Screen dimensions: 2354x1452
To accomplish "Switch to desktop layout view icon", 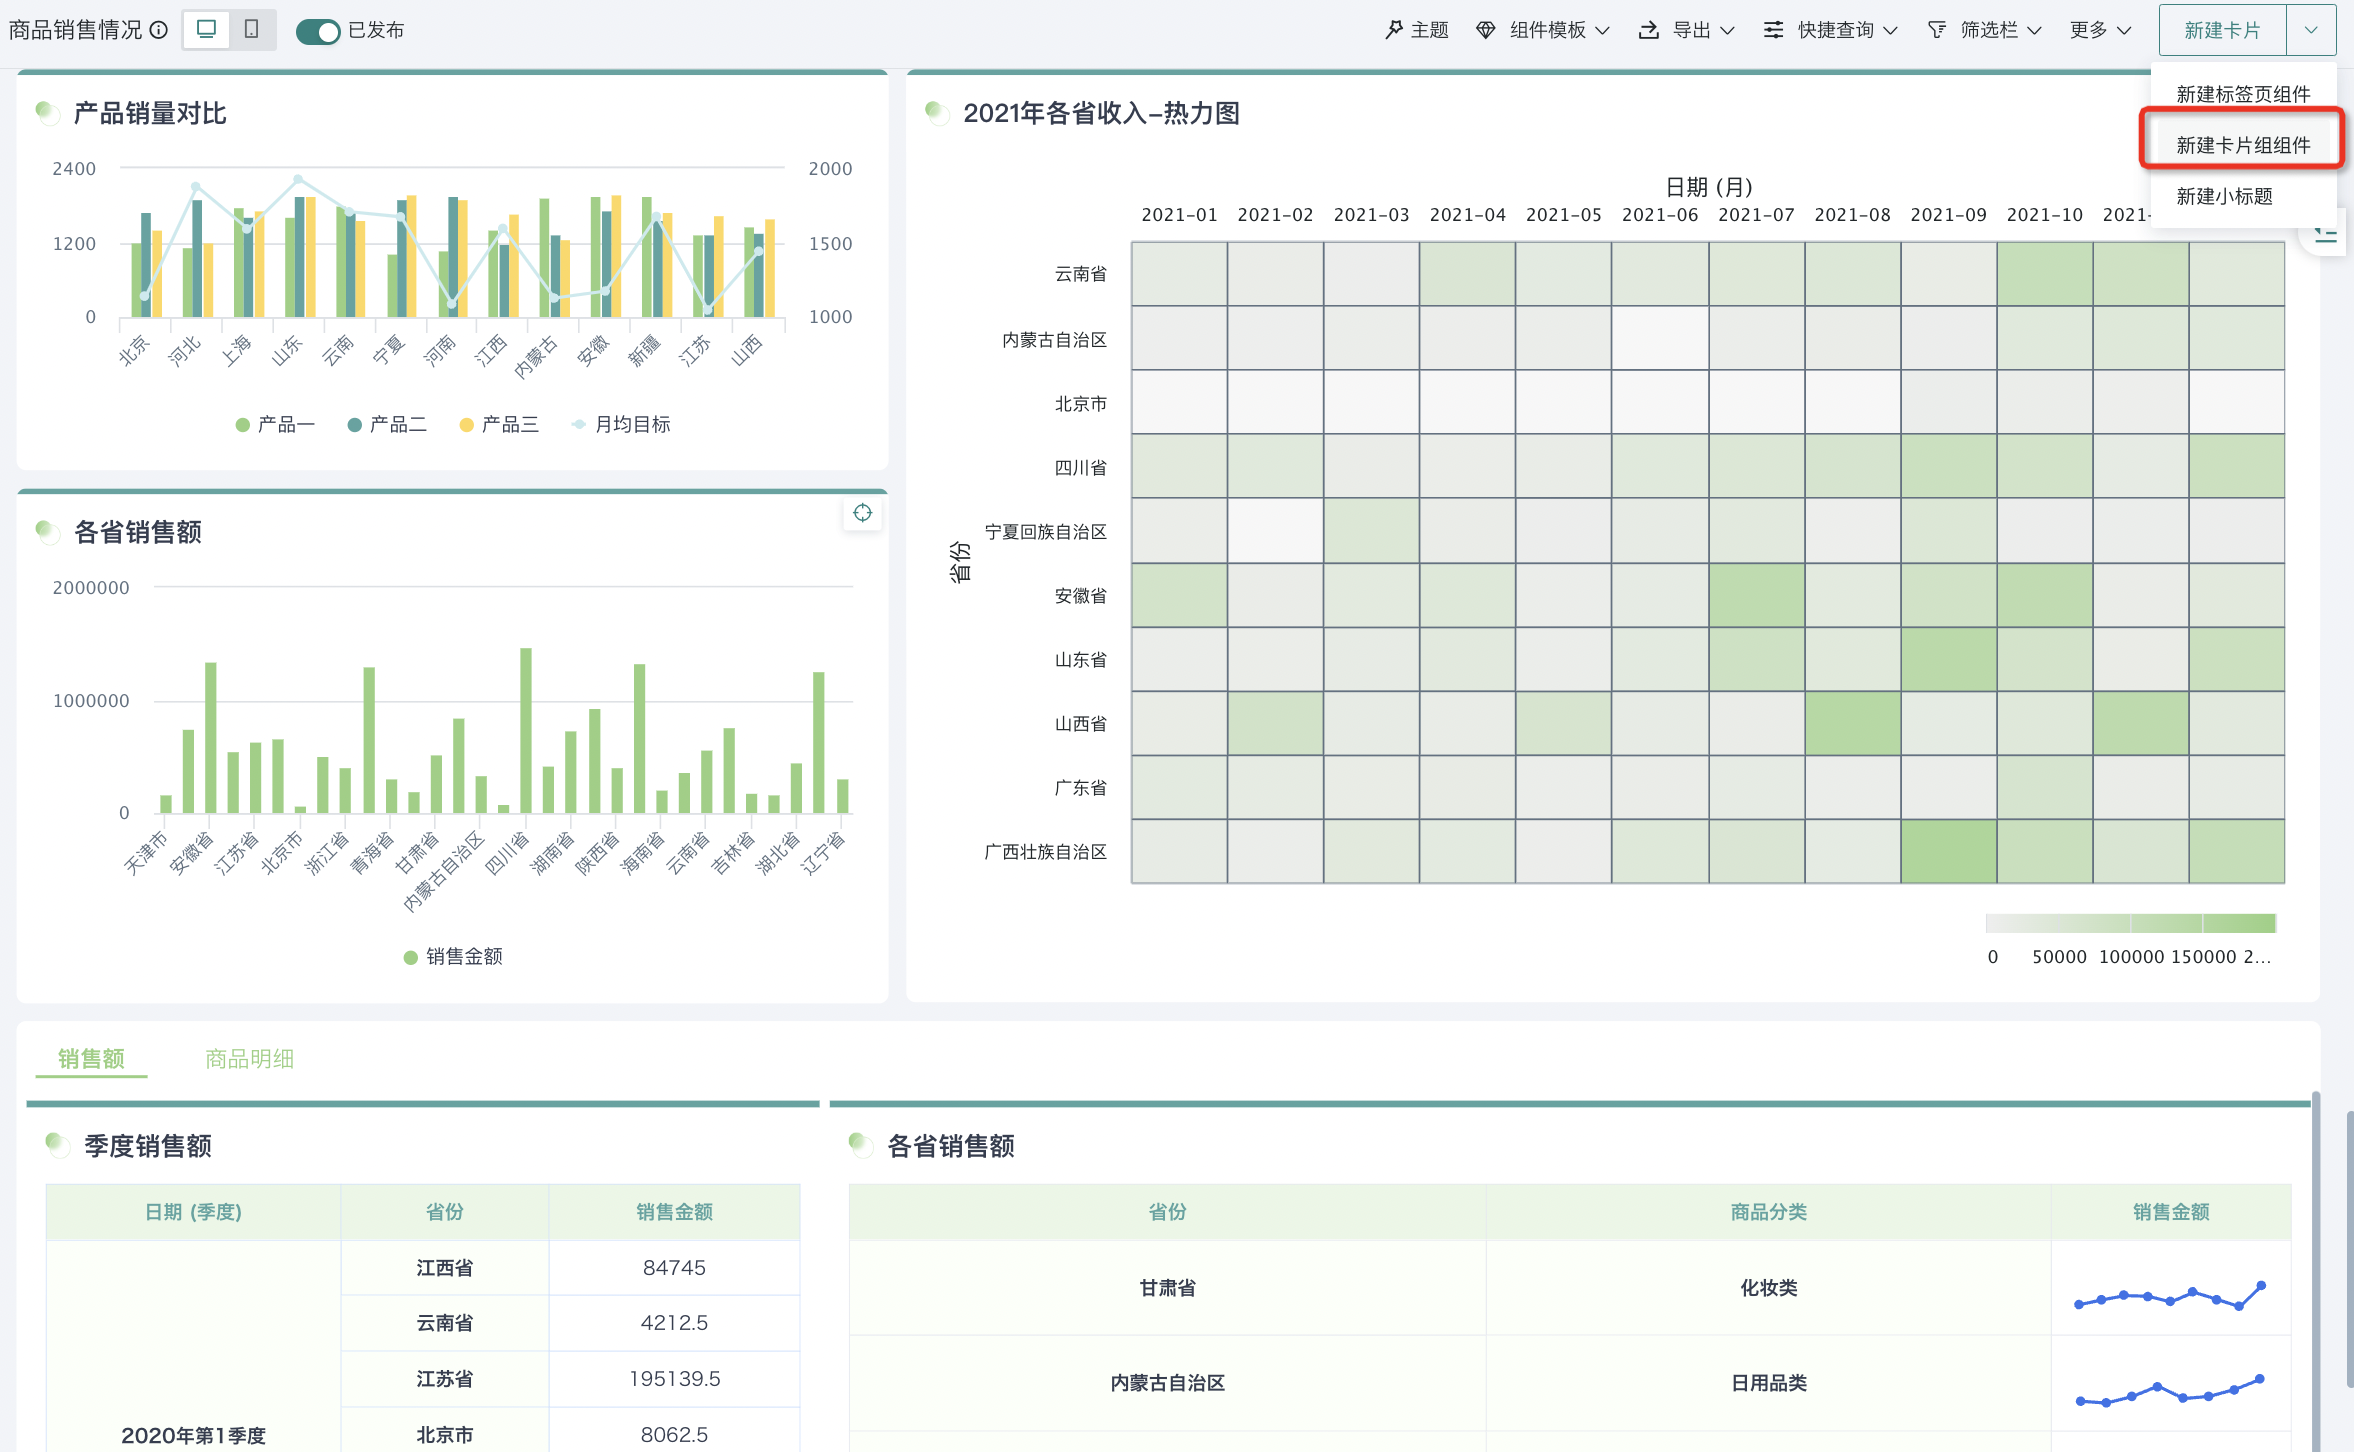I will (x=206, y=30).
